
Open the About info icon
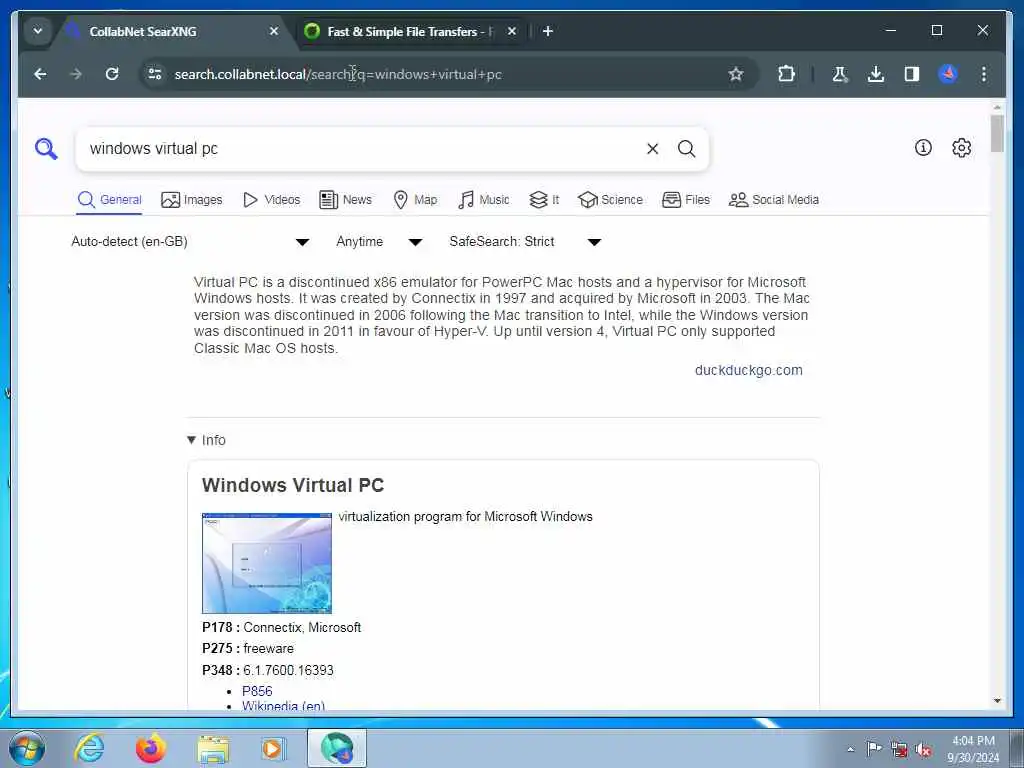tap(923, 148)
